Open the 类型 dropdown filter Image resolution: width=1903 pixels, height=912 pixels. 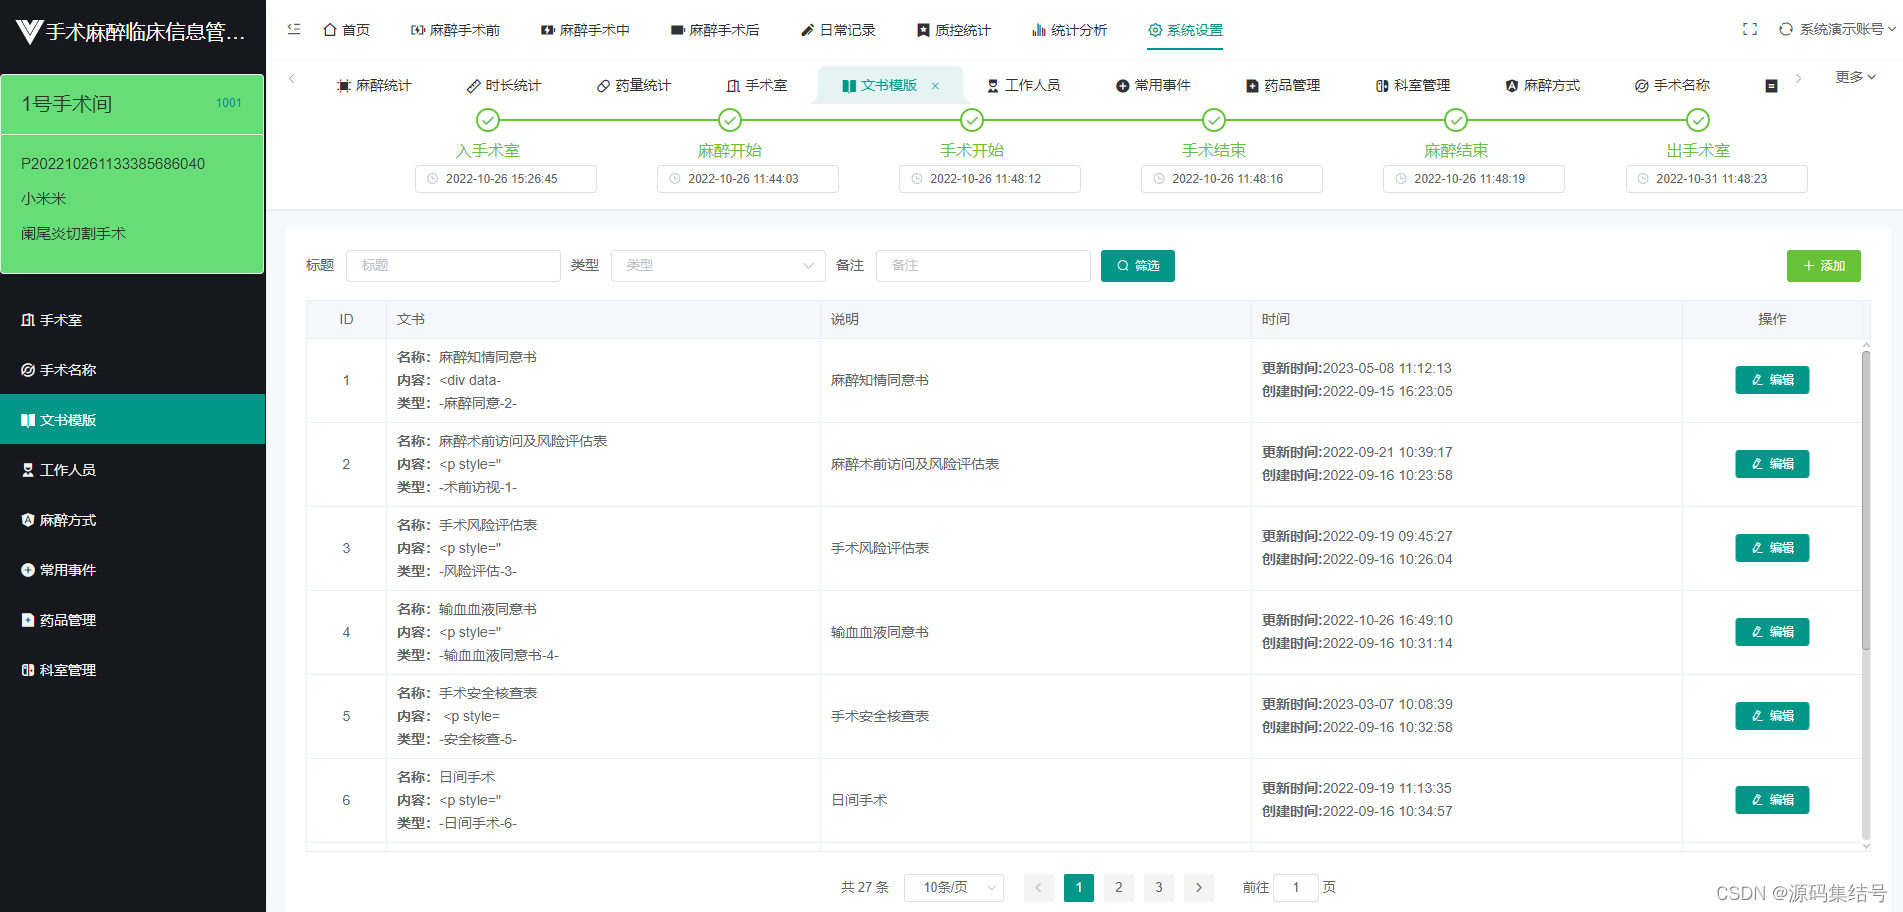718,266
